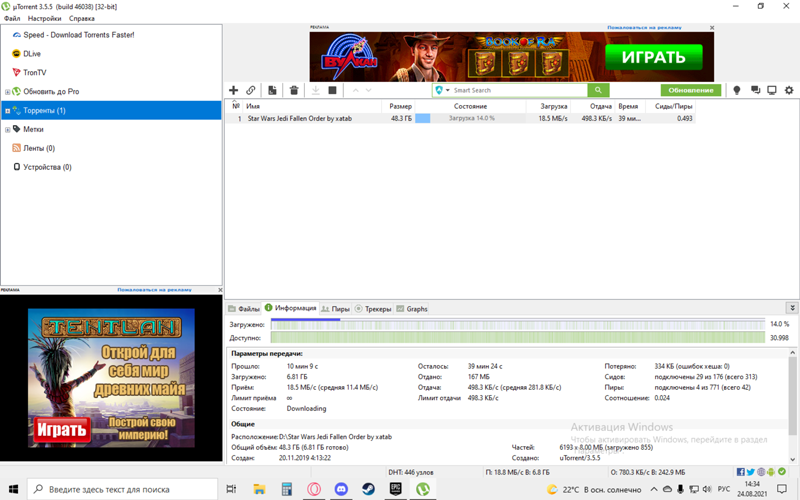Select Устройства (0) in the sidebar
This screenshot has height=500, width=800.
pos(47,167)
